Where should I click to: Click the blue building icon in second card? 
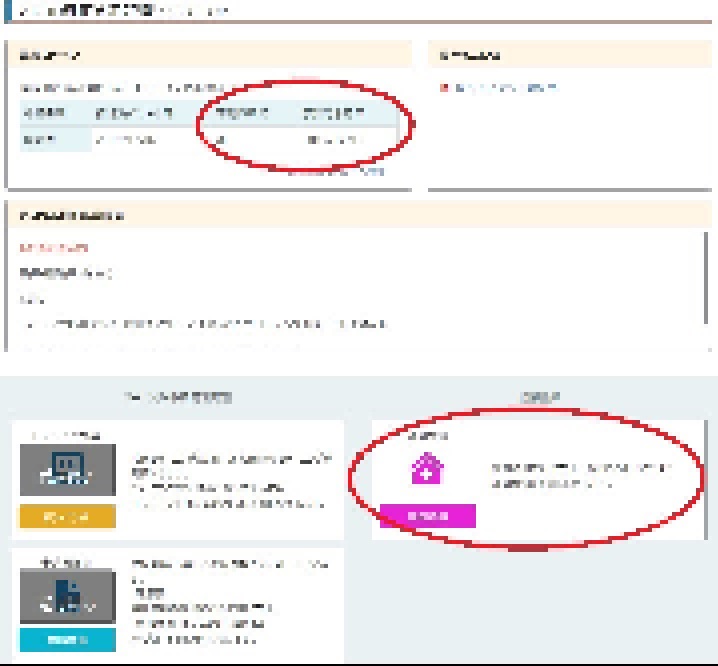click(68, 595)
